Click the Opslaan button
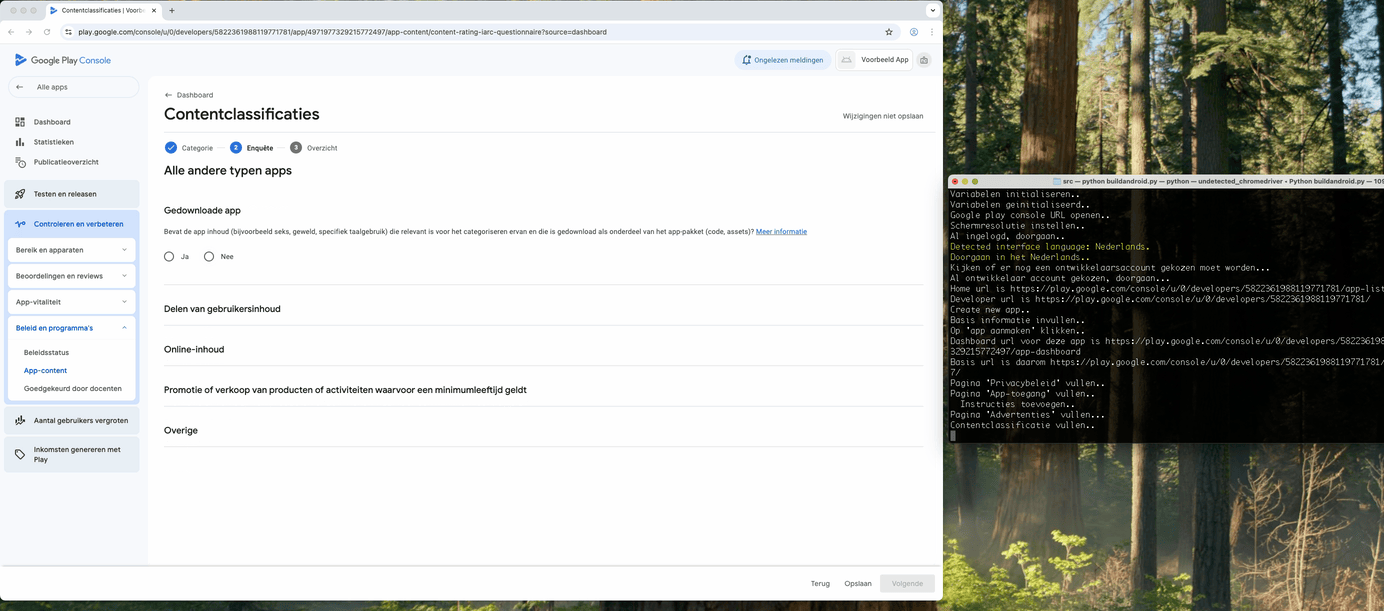This screenshot has height=611, width=1384. pyautogui.click(x=857, y=583)
